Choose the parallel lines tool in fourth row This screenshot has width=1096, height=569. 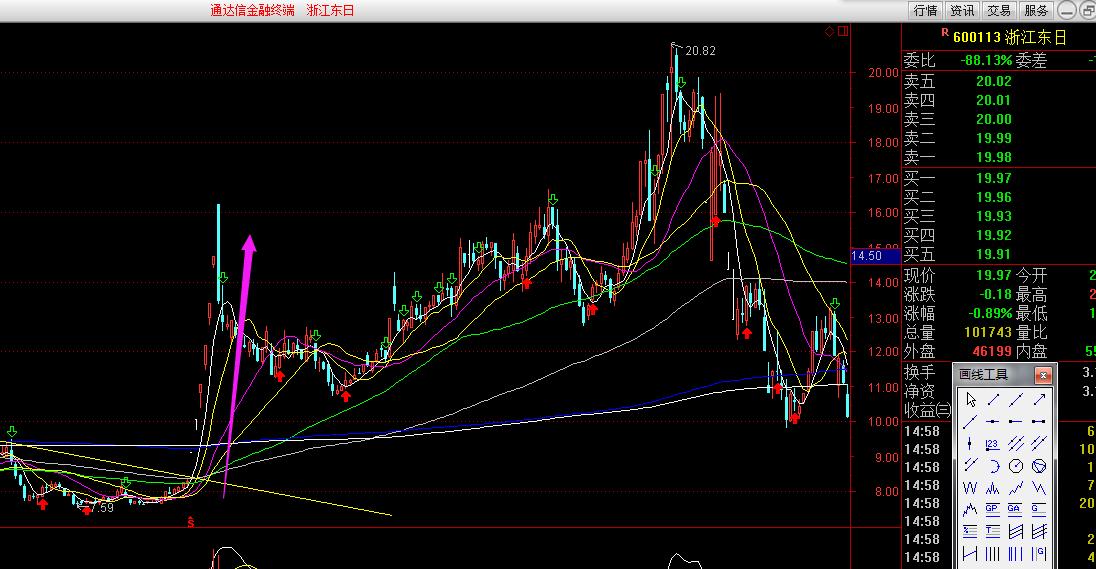[970, 466]
